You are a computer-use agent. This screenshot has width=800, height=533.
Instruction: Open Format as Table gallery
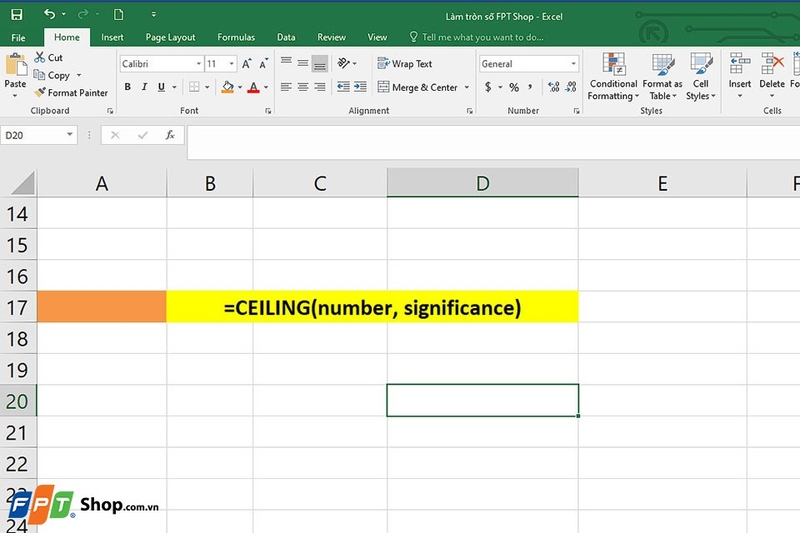point(662,76)
